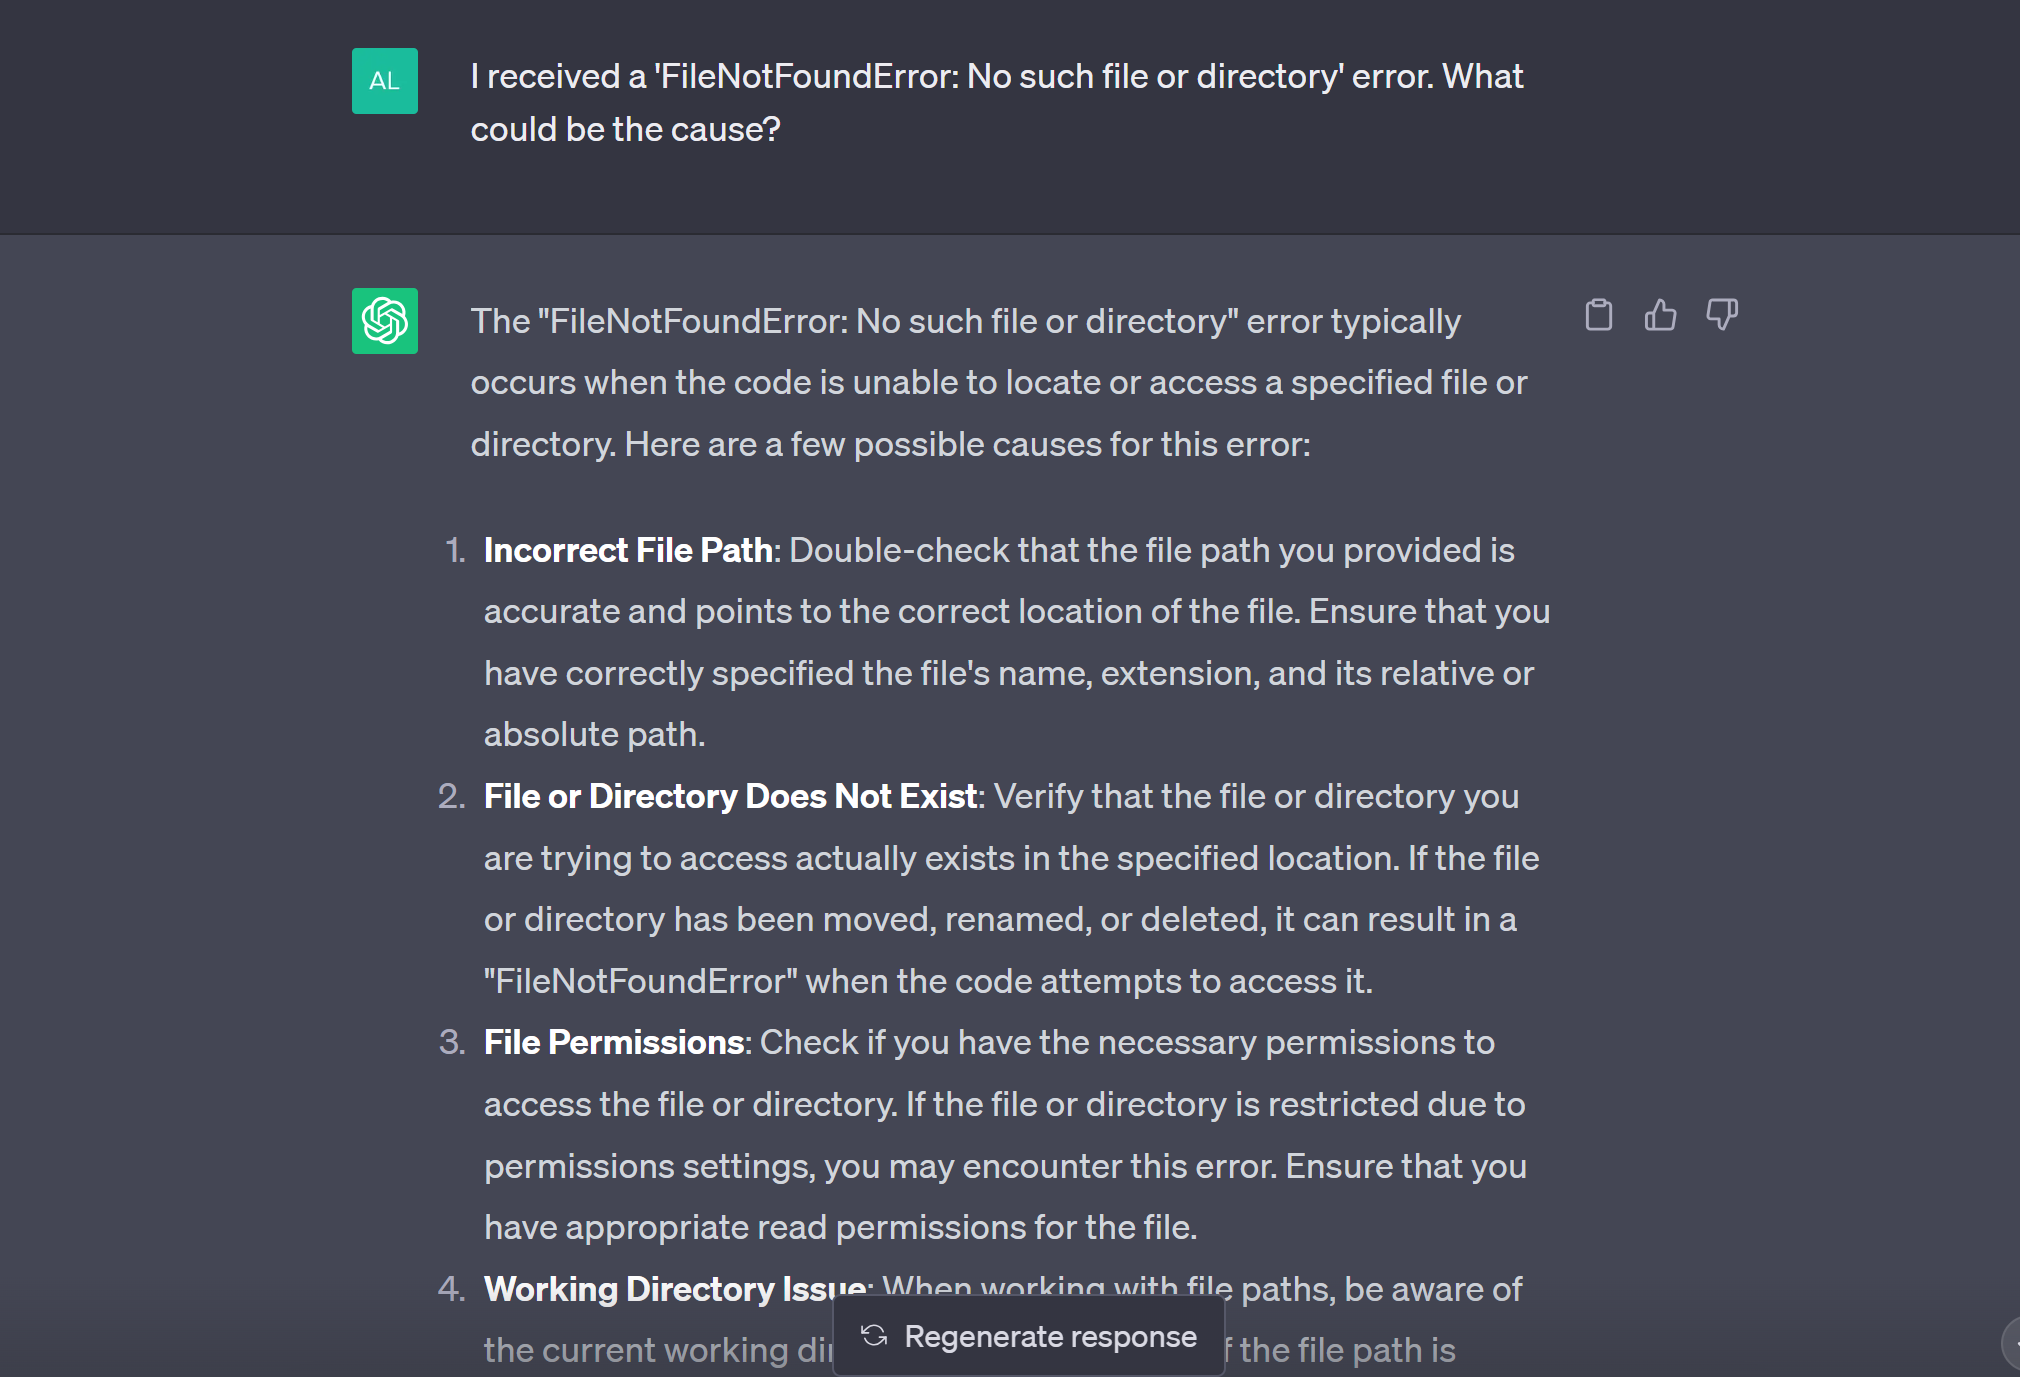This screenshot has width=2020, height=1377.
Task: Click the 'File Permissions' bold heading
Action: (x=614, y=1042)
